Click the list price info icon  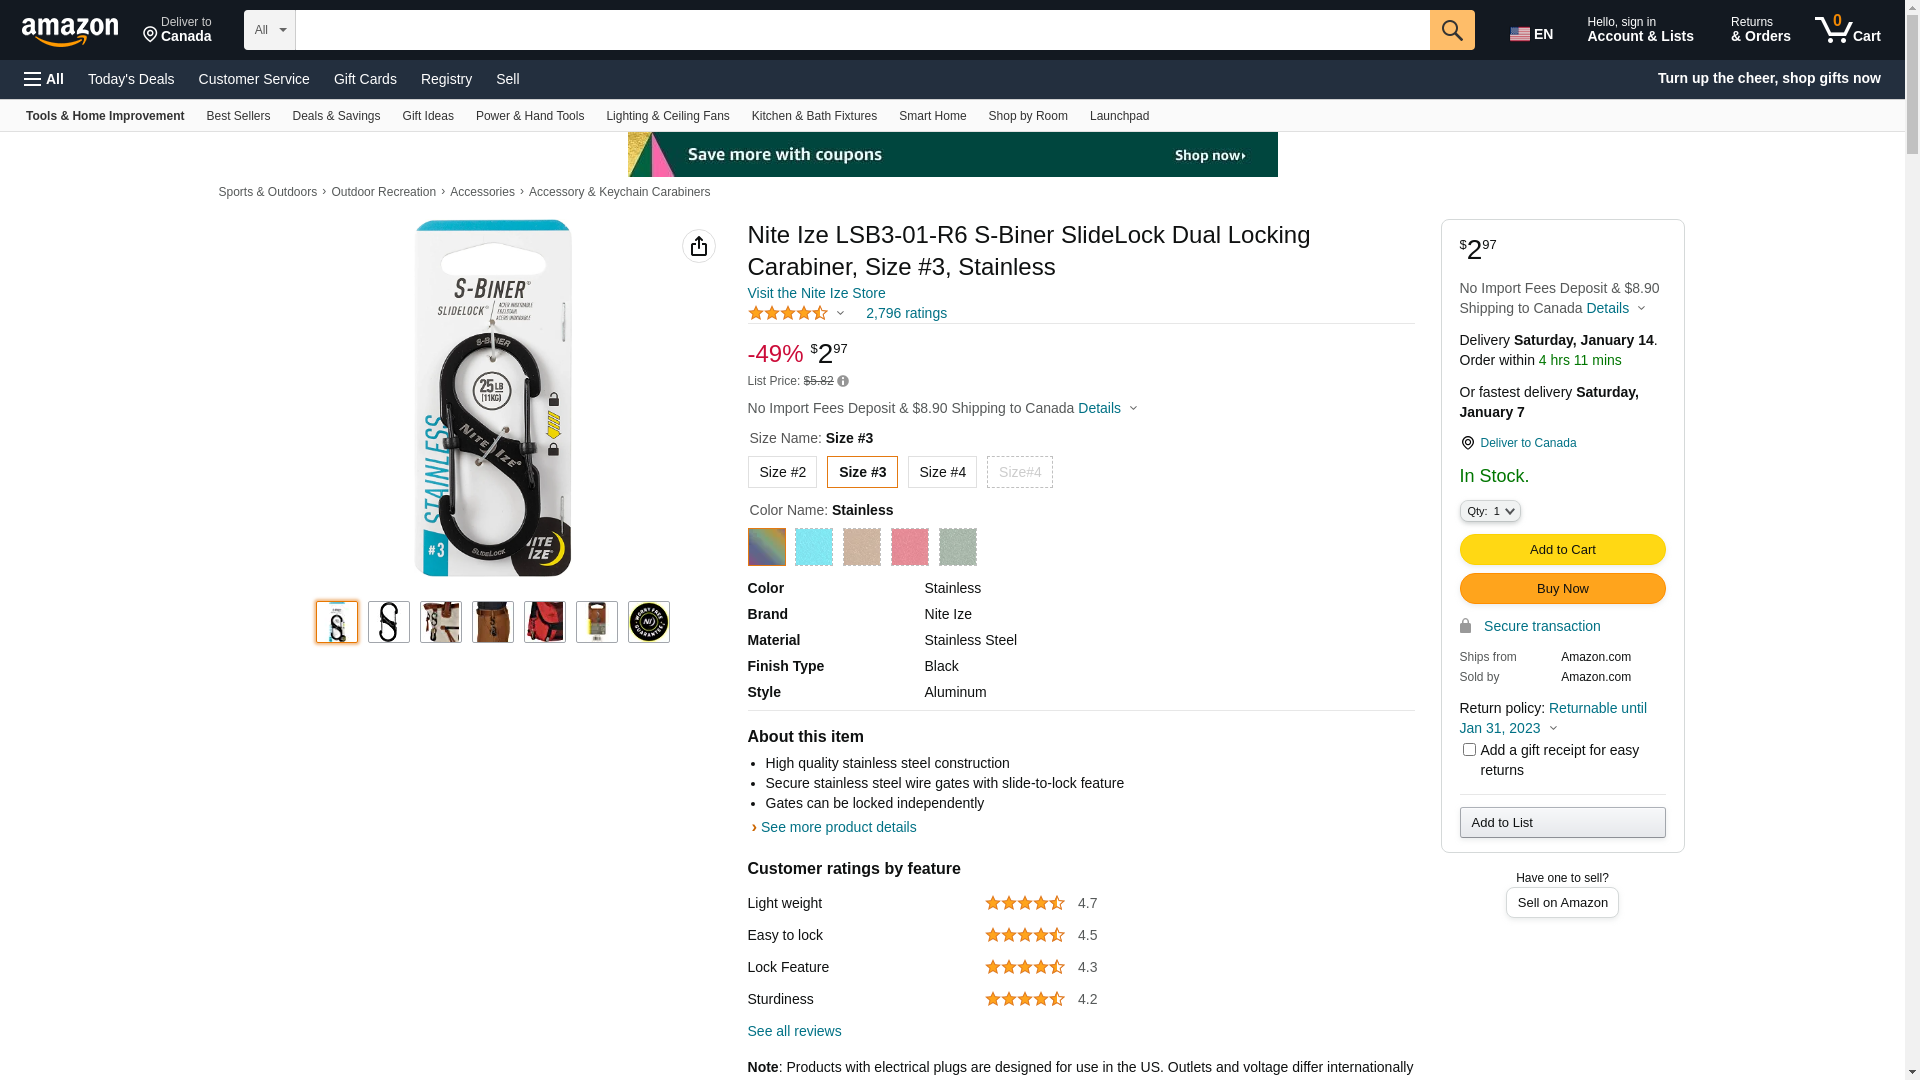(843, 381)
